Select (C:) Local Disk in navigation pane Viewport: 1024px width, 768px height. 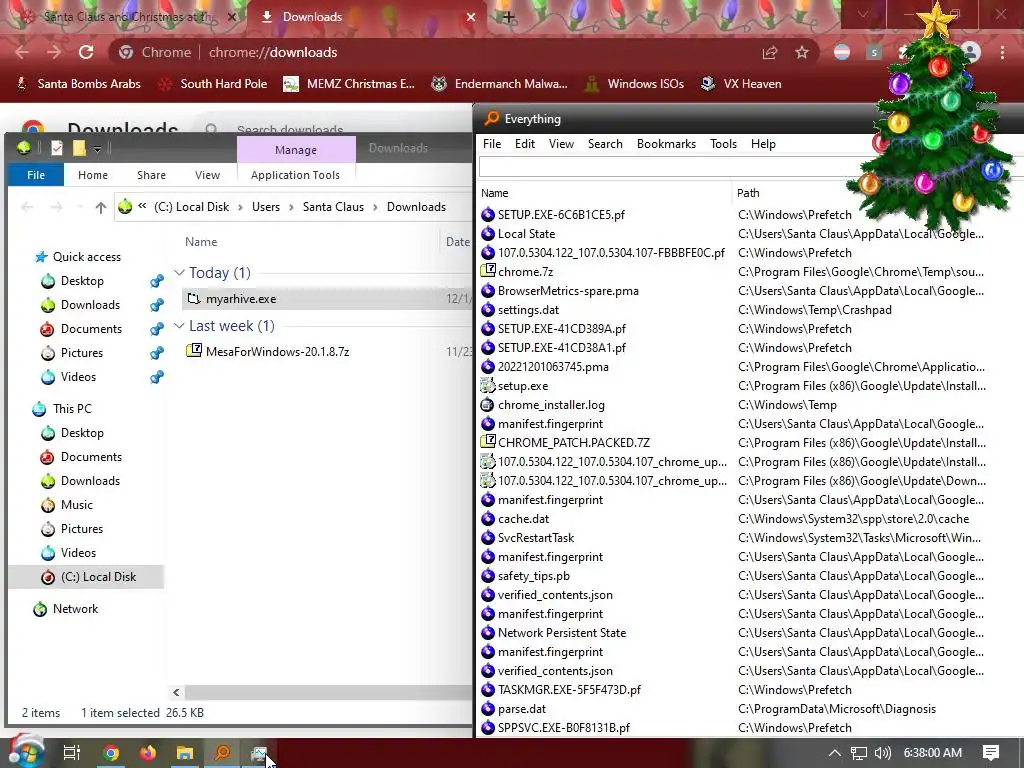pos(98,577)
